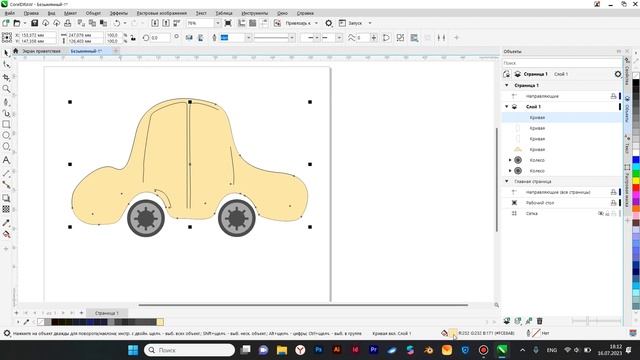
Task: Pick the blue swatch in color palette
Action: tap(636, 160)
